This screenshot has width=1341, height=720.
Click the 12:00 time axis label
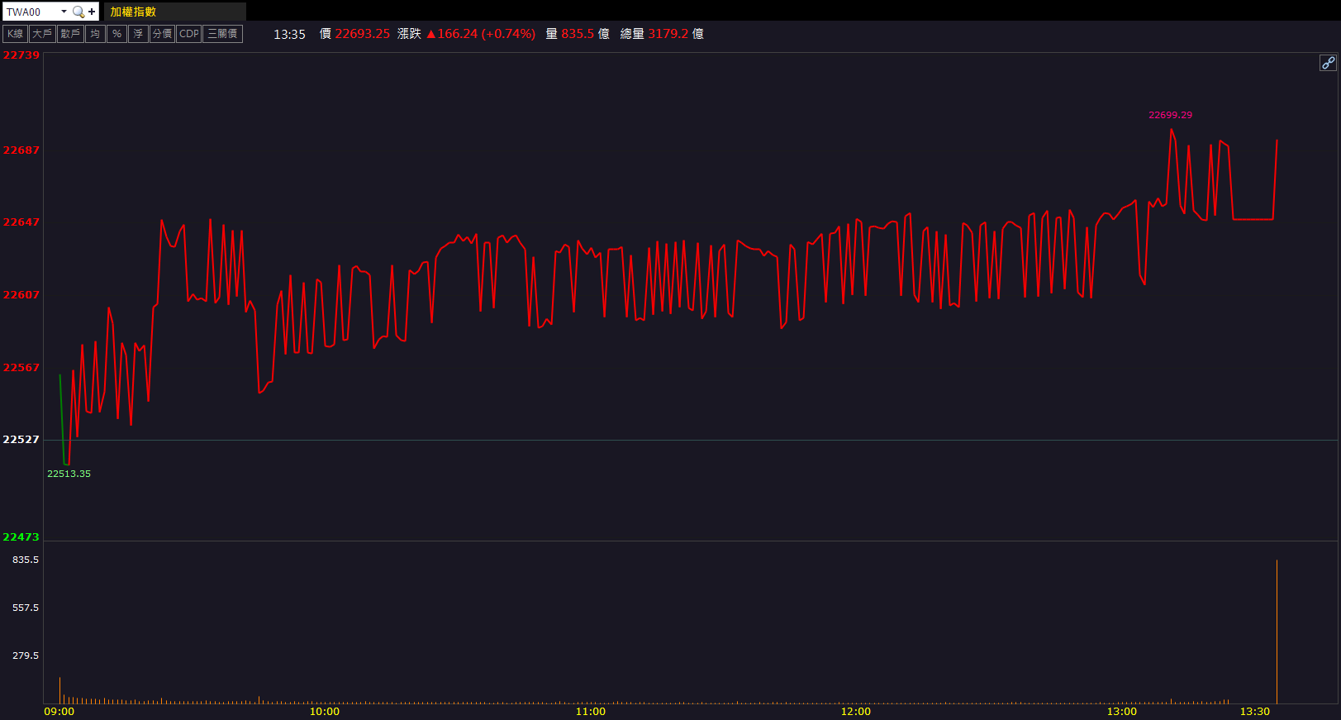[x=856, y=712]
